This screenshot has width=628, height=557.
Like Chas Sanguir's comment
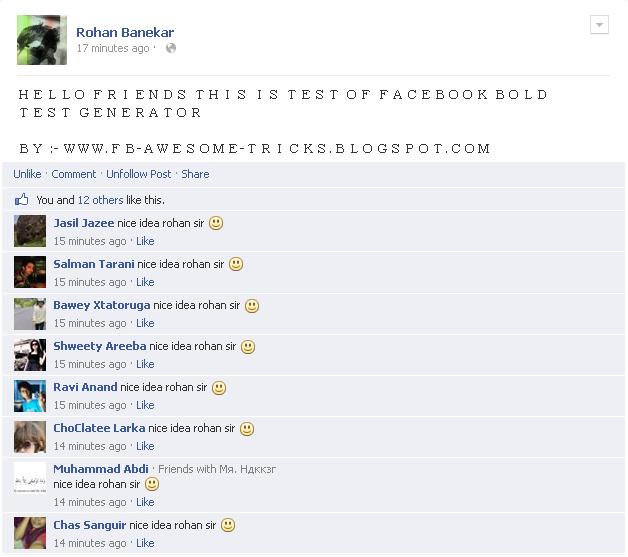[145, 543]
